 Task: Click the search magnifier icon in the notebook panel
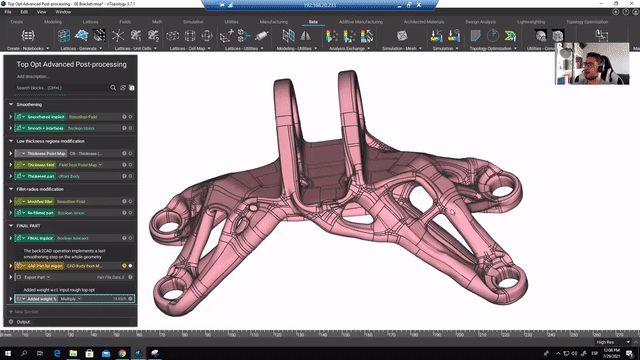(113, 88)
